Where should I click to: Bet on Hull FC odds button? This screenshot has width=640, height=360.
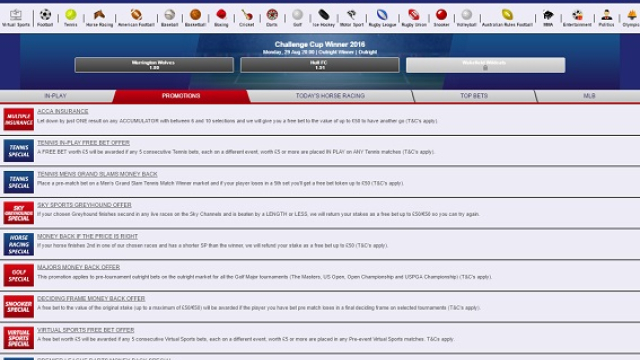click(320, 65)
